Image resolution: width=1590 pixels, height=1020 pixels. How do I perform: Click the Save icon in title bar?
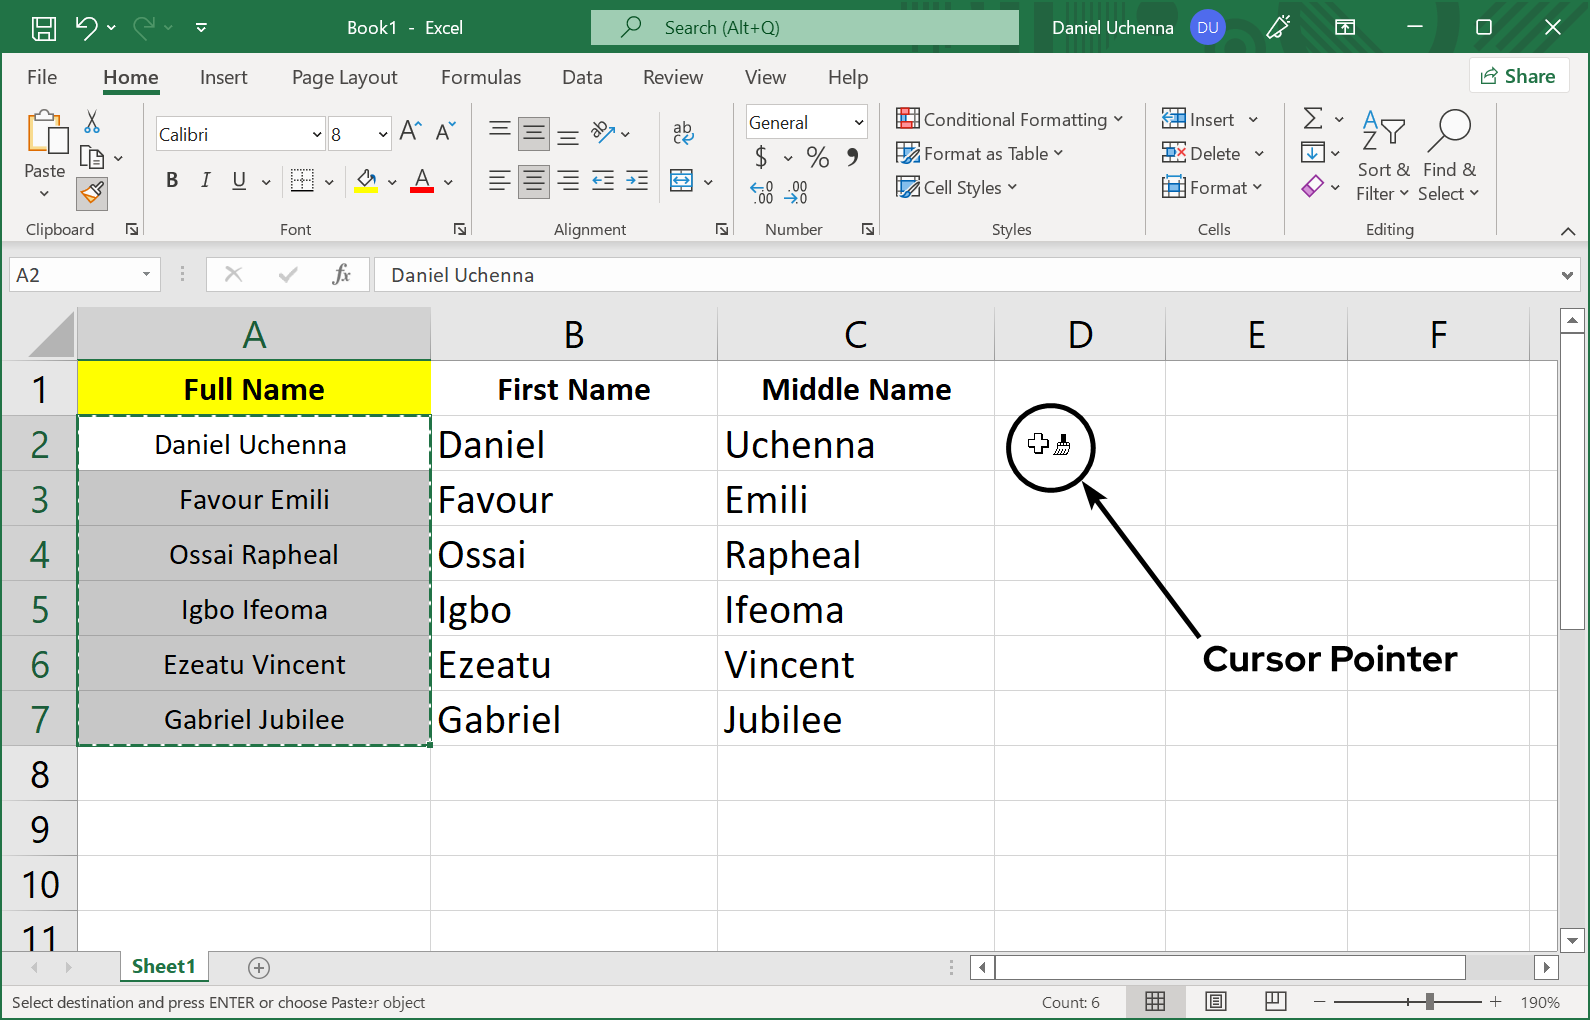tap(44, 28)
